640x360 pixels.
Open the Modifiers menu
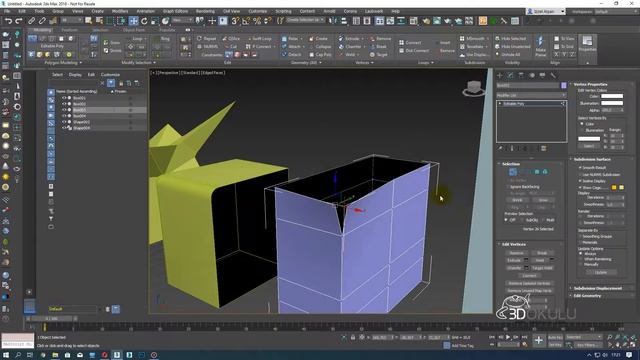click(120, 11)
